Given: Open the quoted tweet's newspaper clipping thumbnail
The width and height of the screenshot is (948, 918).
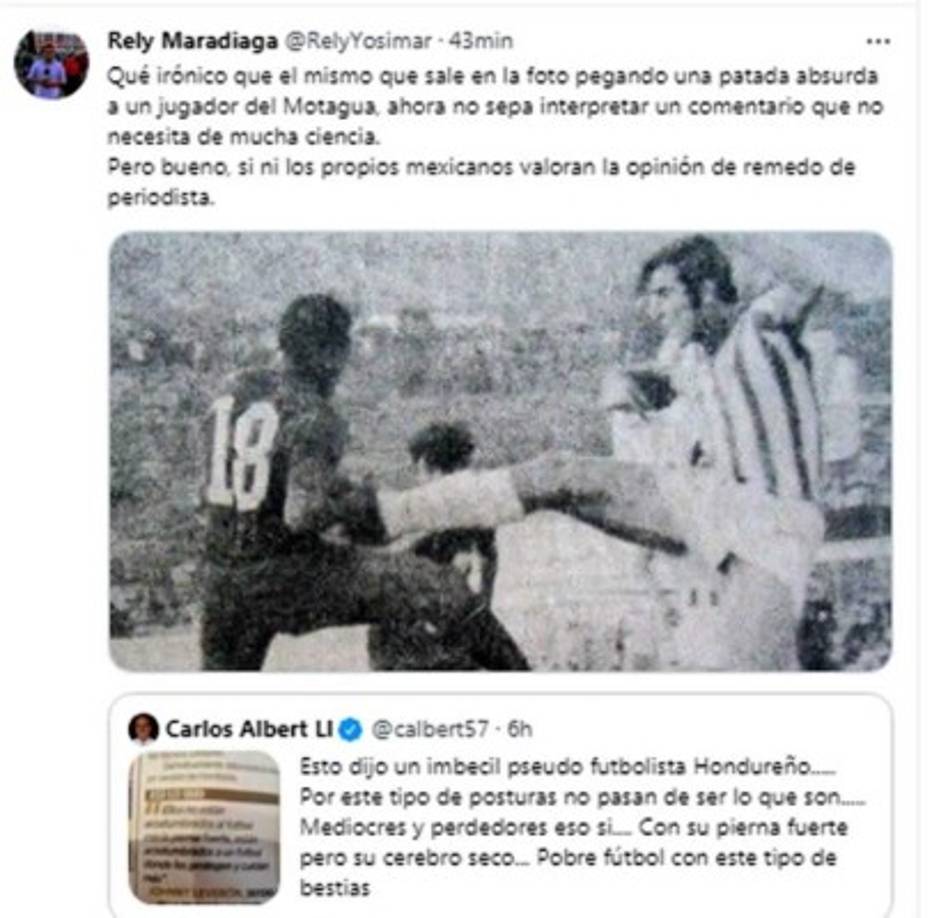Looking at the screenshot, I should click(204, 827).
